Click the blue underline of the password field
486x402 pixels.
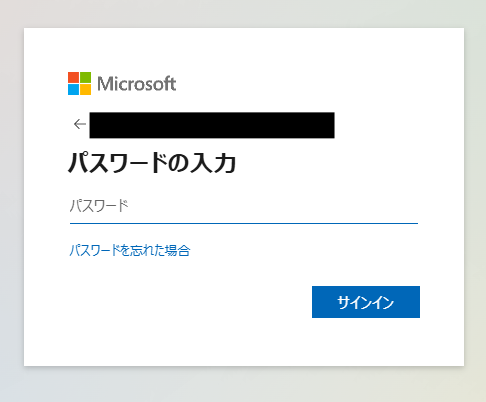[244, 223]
